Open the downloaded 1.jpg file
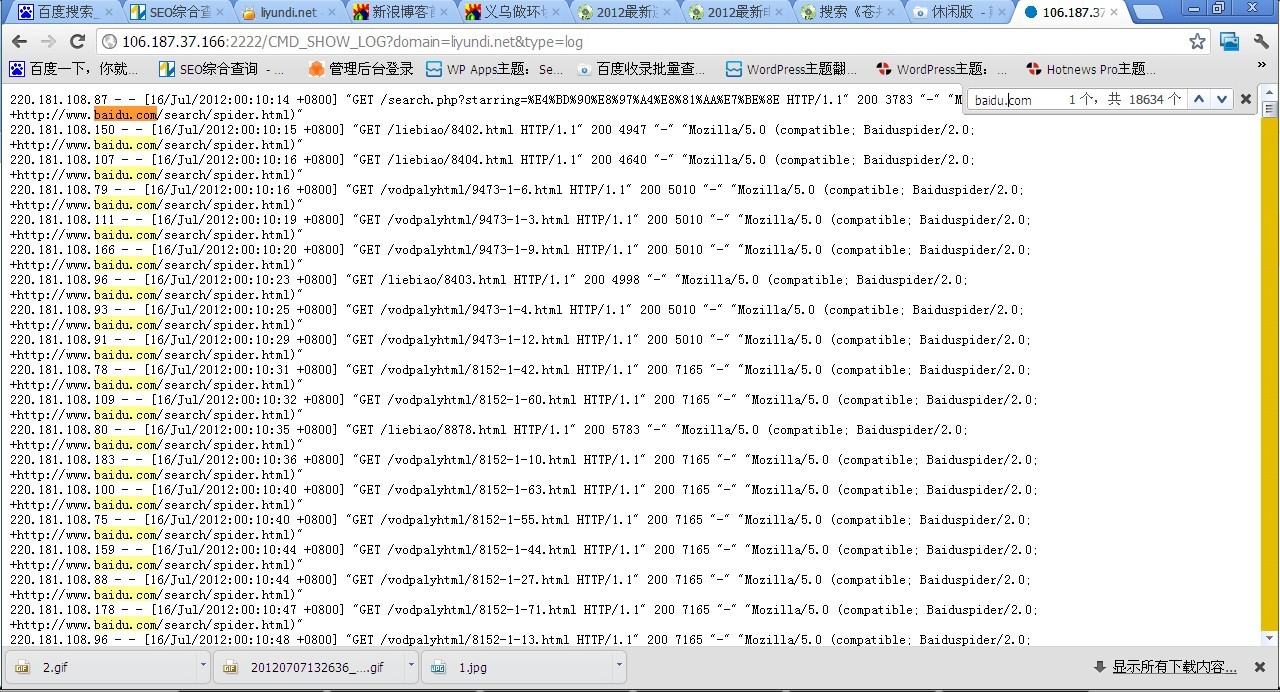This screenshot has height=692, width=1280. (517, 666)
